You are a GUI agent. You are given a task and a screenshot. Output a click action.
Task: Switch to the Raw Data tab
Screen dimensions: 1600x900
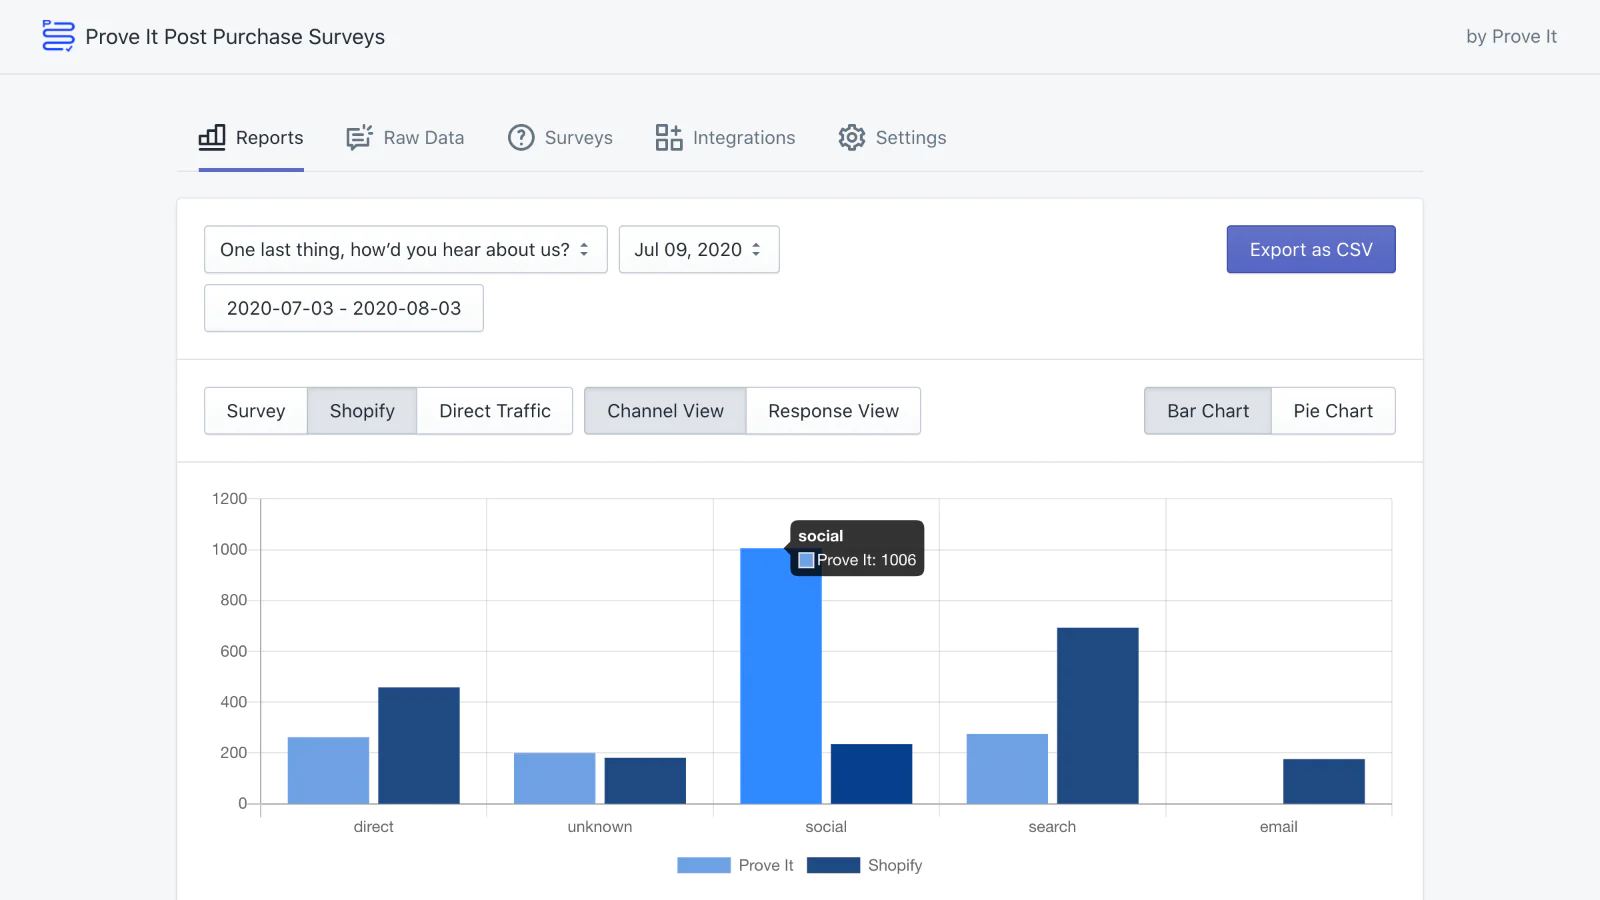[x=405, y=138]
